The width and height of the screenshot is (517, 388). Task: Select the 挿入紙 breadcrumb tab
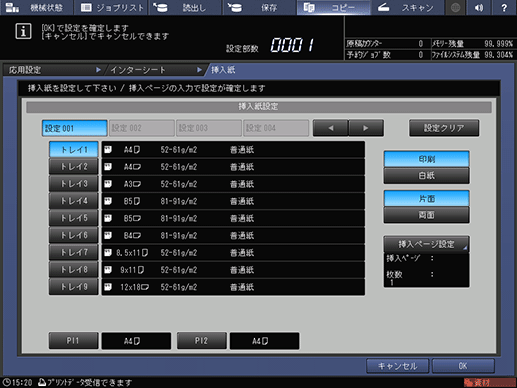tap(223, 70)
